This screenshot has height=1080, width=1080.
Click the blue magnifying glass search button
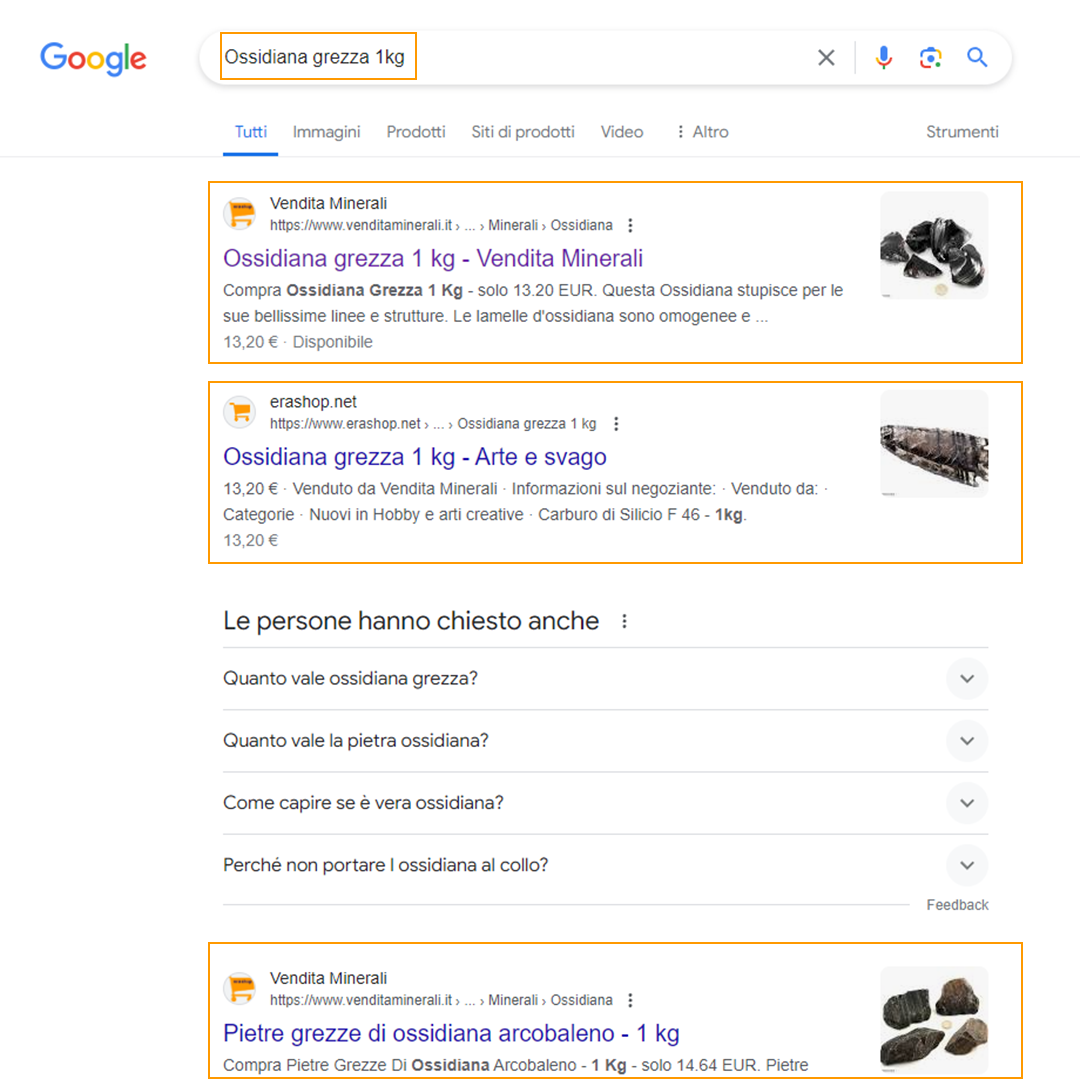coord(977,58)
